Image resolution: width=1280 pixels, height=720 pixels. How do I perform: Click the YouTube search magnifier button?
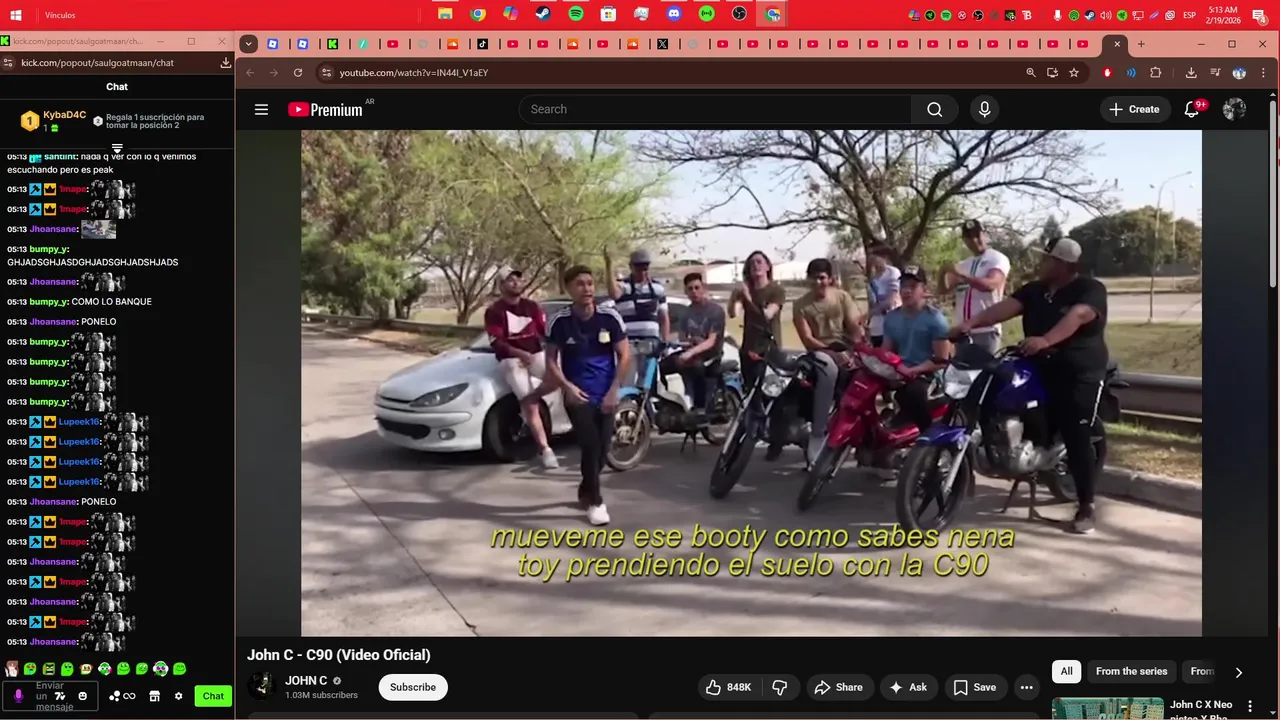point(934,110)
